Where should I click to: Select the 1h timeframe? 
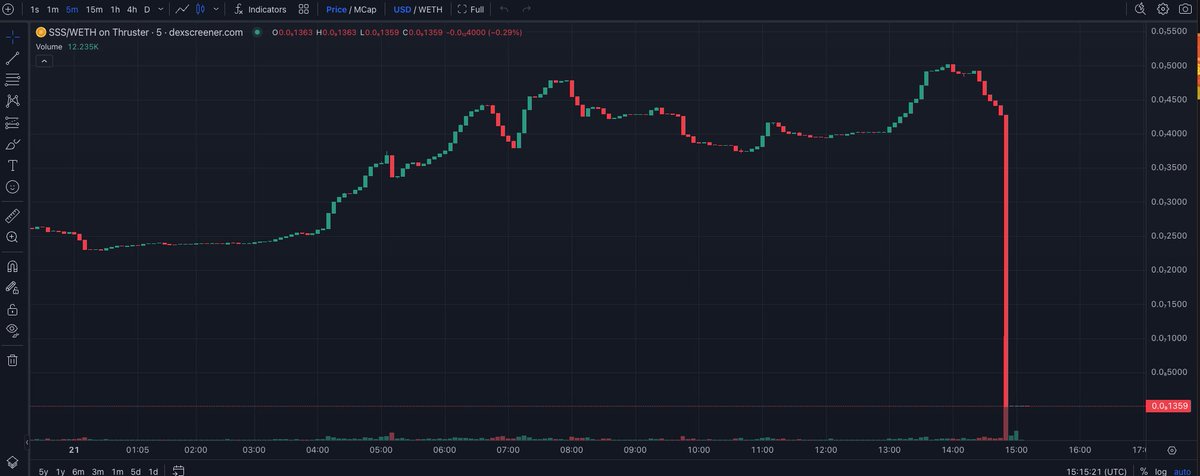click(x=115, y=9)
